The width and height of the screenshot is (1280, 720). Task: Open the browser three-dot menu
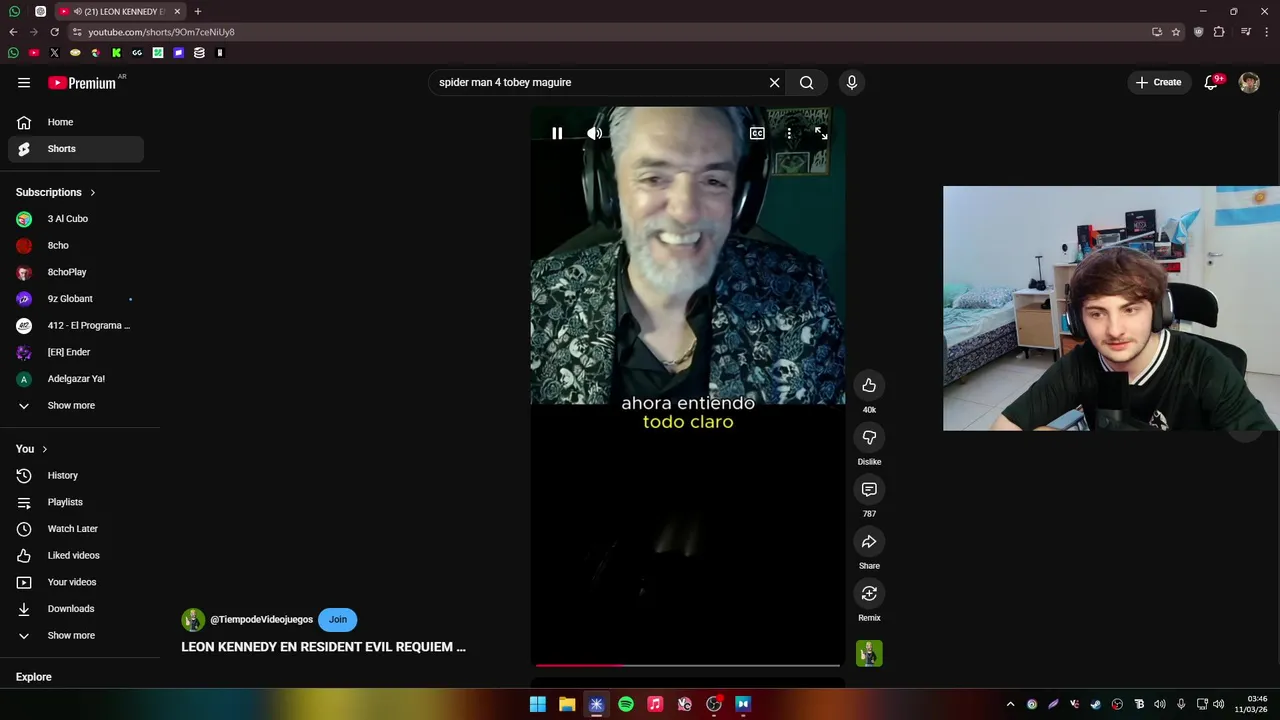1265,32
